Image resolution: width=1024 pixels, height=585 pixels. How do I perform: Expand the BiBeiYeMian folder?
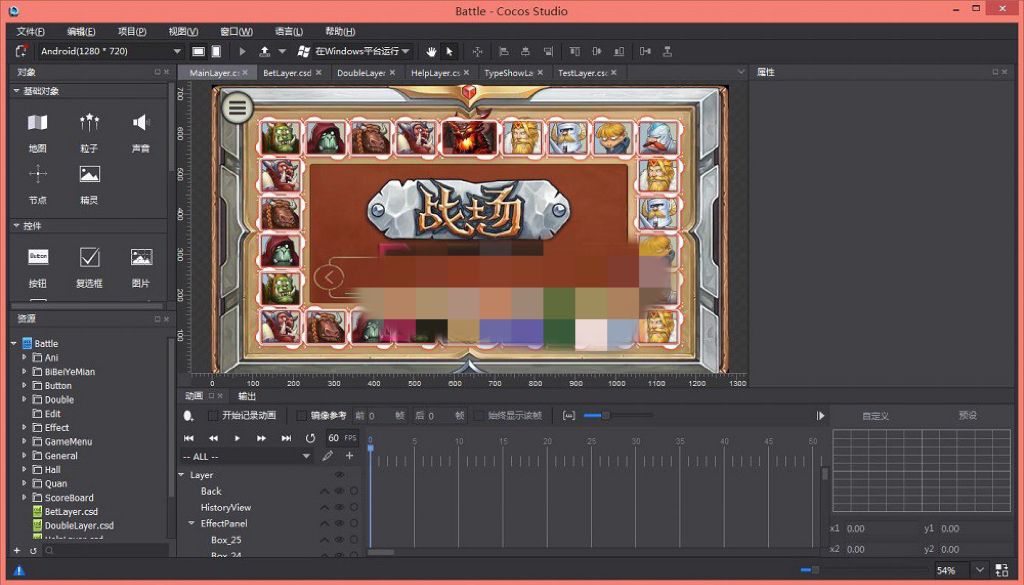click(24, 372)
